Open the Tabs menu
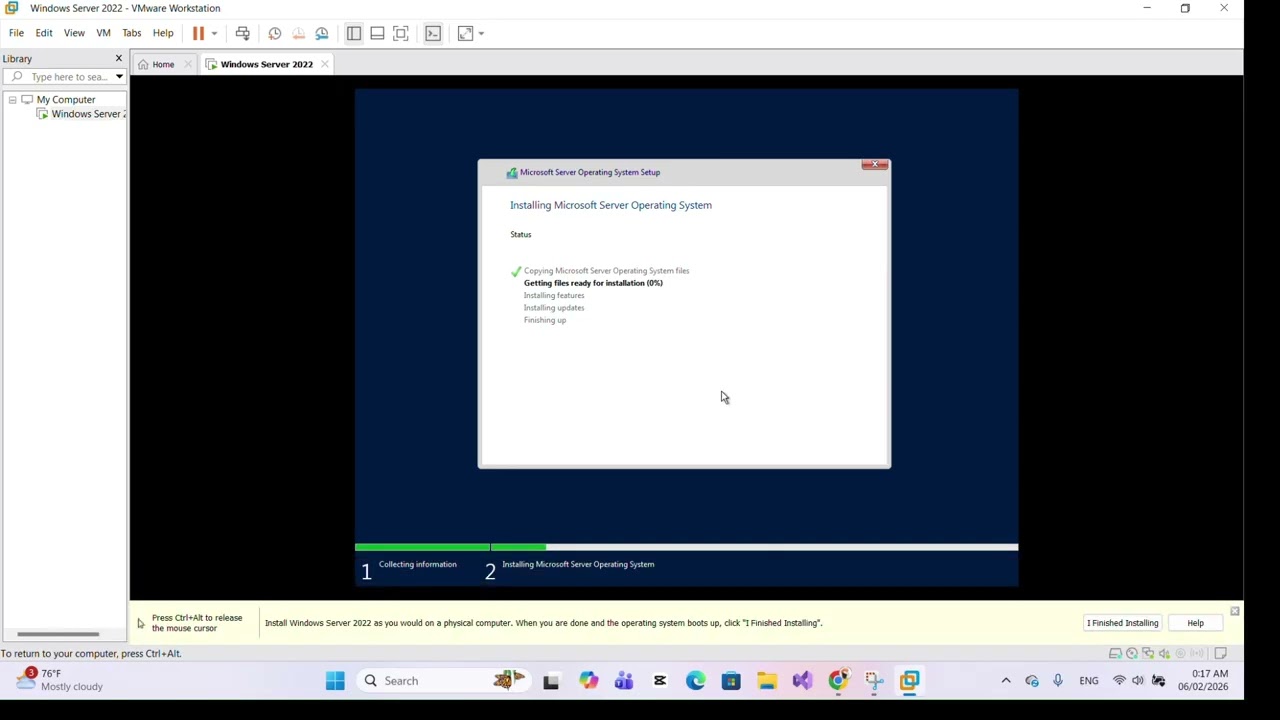This screenshot has width=1280, height=720. pyautogui.click(x=131, y=33)
